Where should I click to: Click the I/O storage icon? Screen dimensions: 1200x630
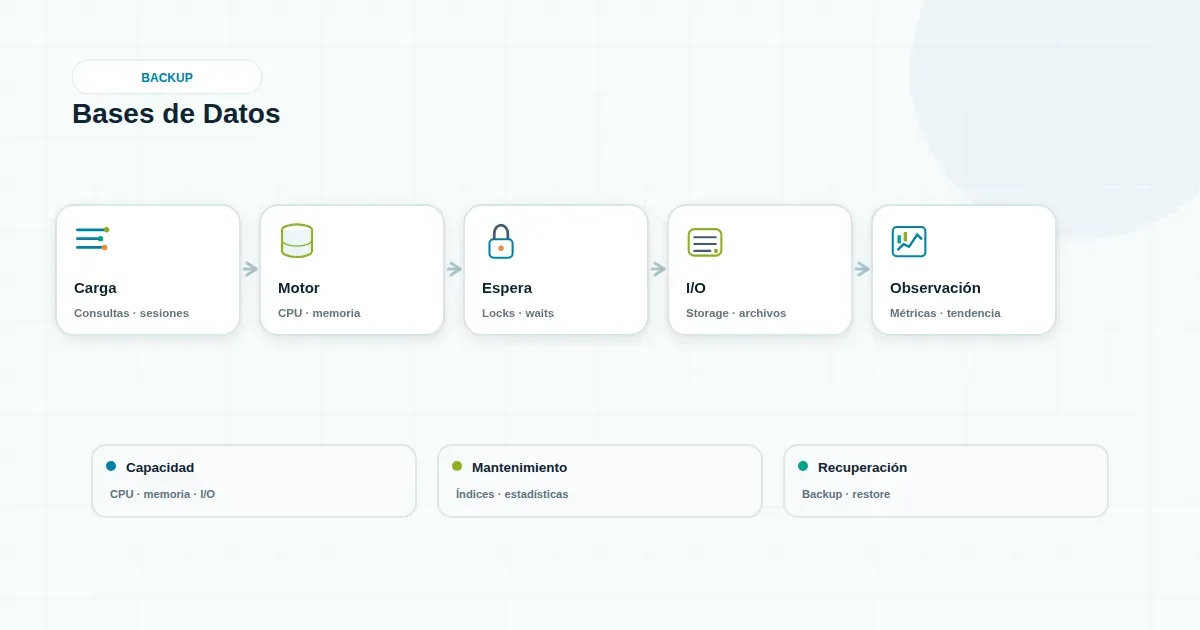pos(704,241)
